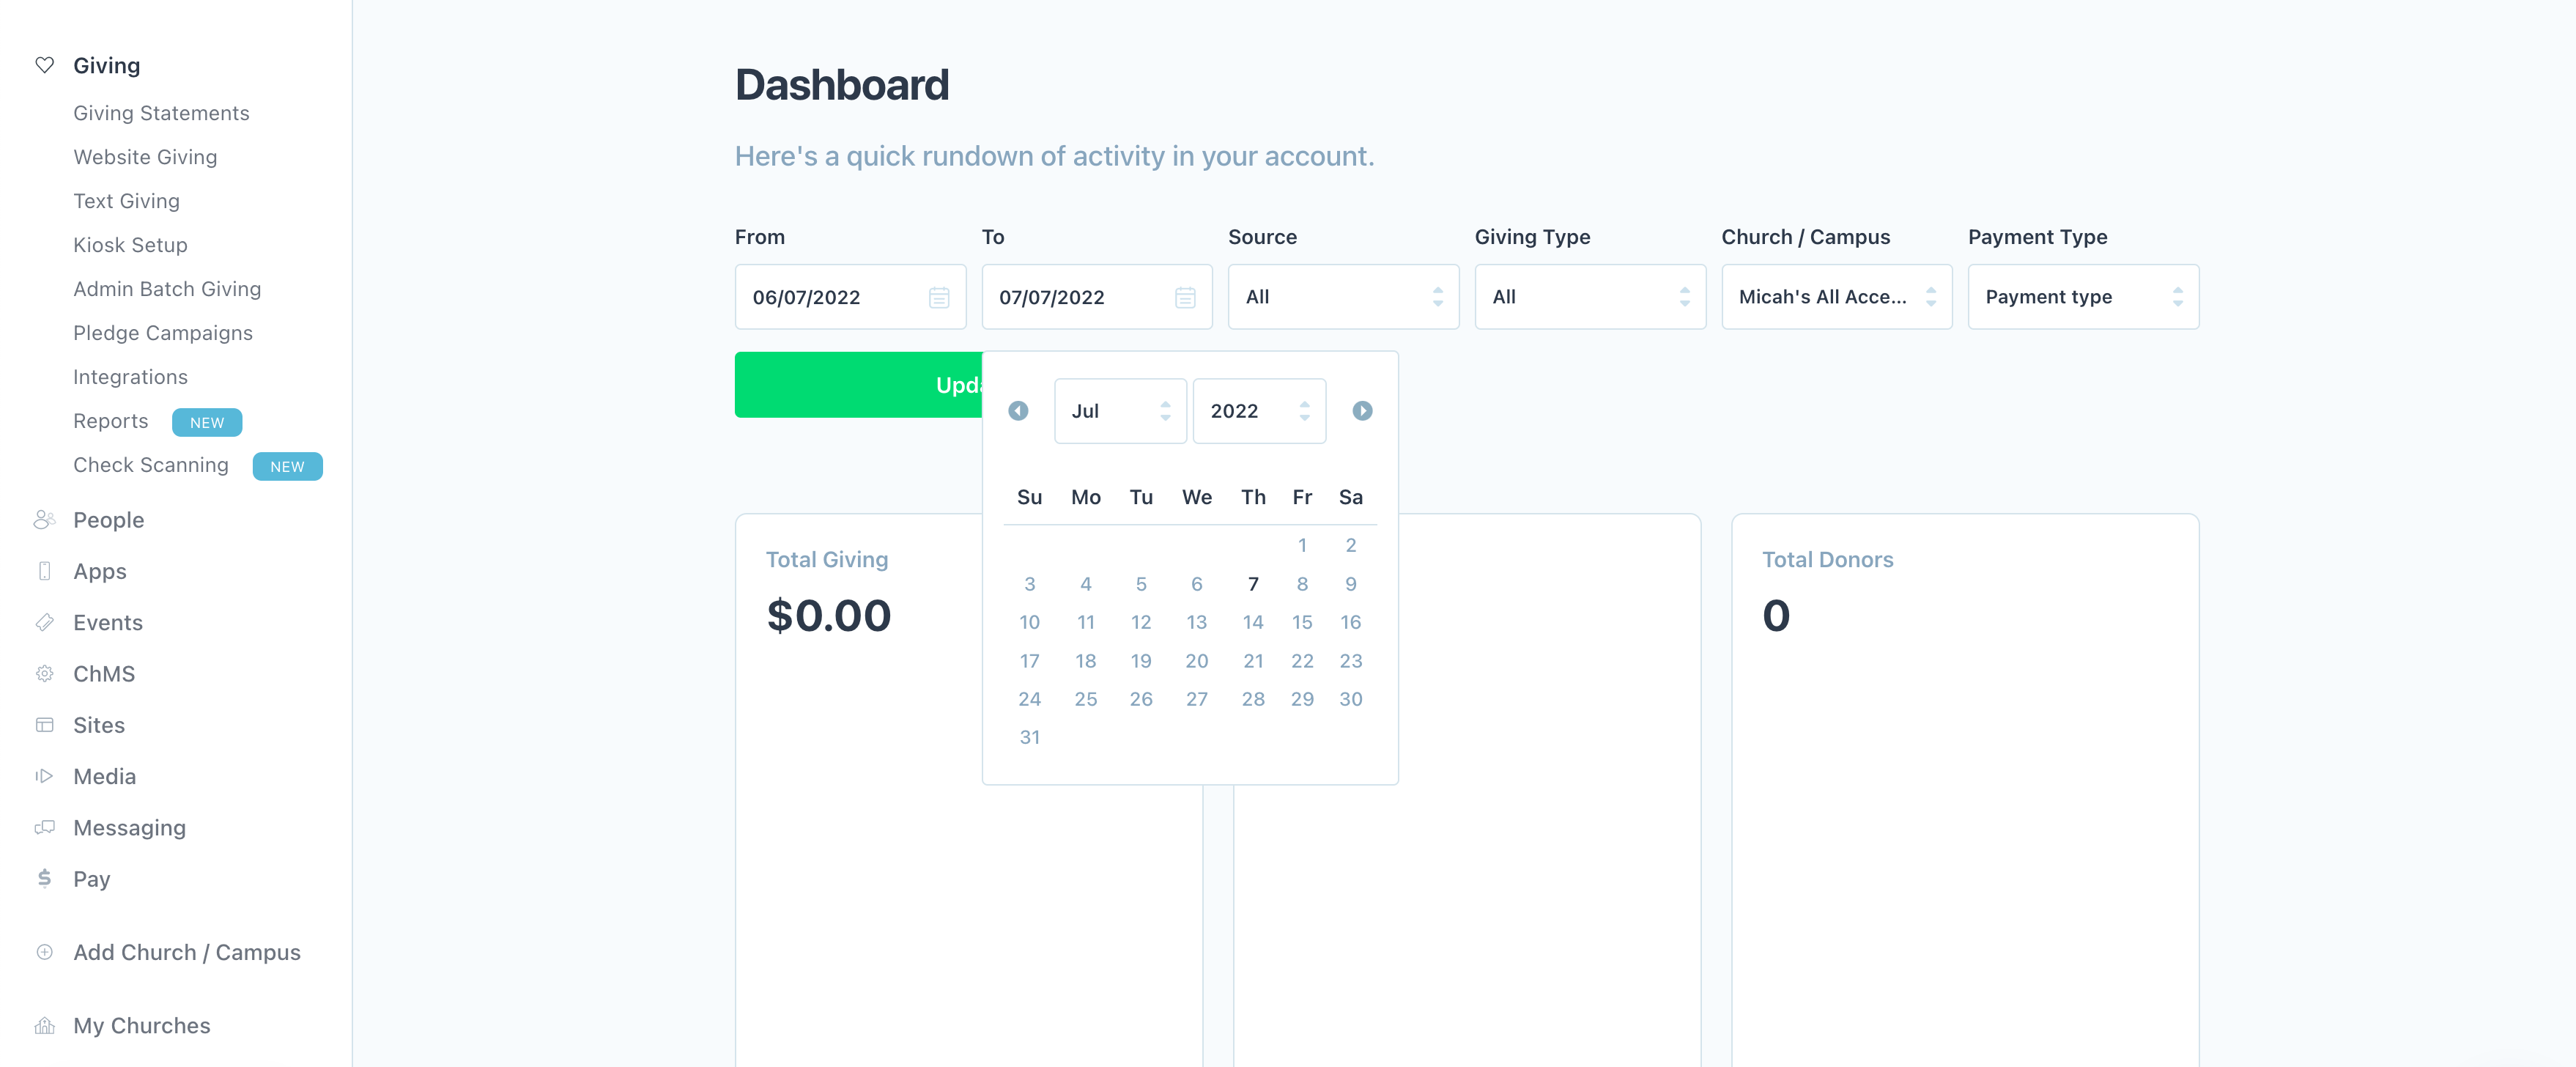Open the Payment type dropdown
Image resolution: width=2576 pixels, height=1067 pixels.
tap(2082, 297)
